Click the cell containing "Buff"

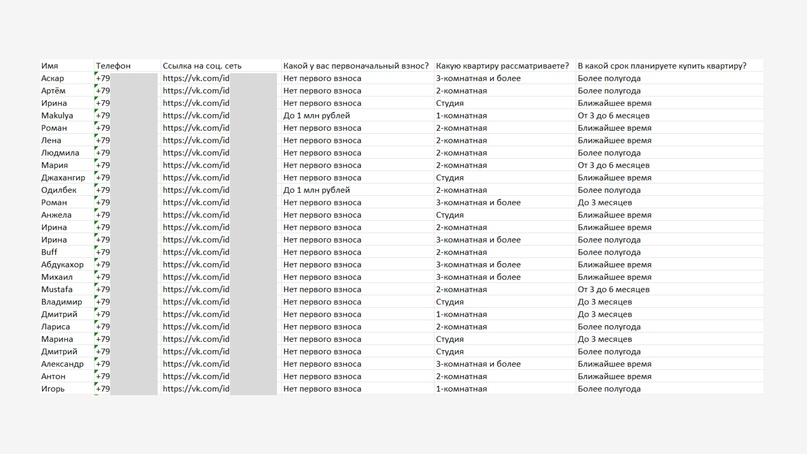[x=49, y=252]
